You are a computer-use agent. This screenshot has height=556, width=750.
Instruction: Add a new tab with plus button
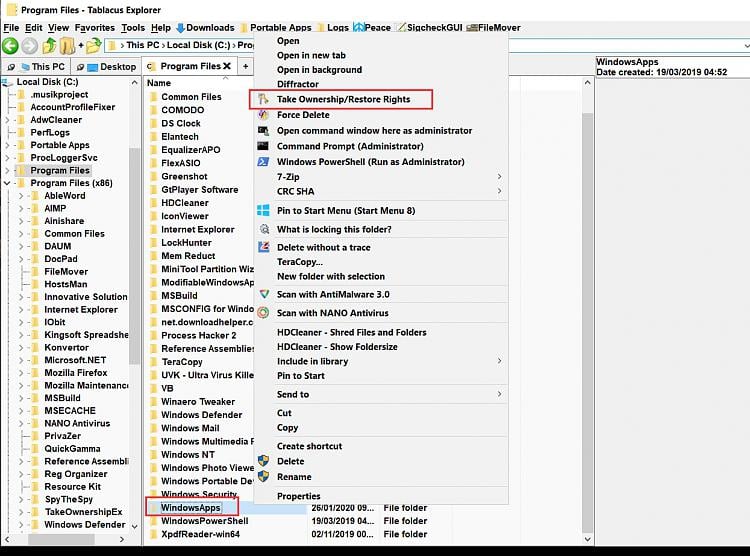coord(245,67)
